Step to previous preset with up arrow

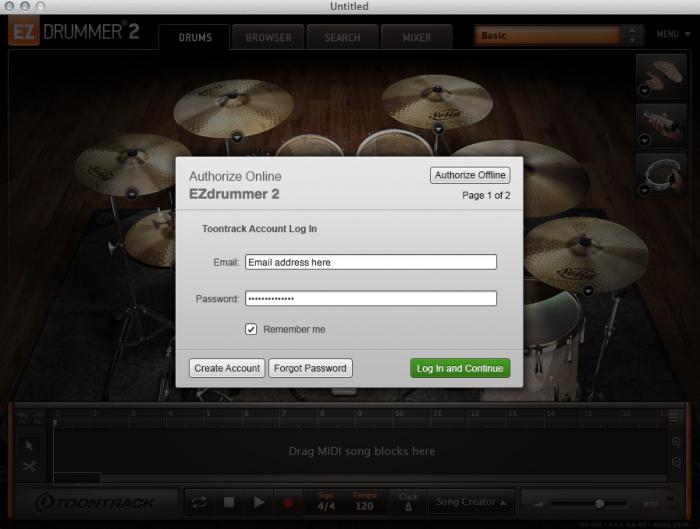pos(632,31)
